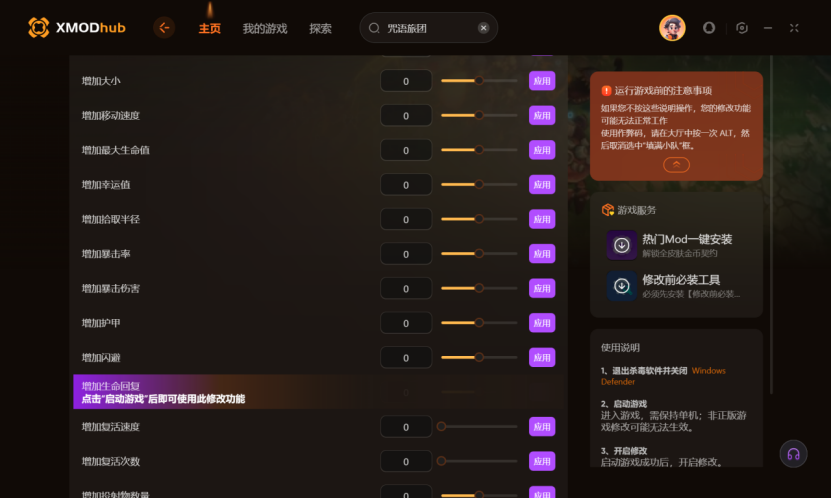This screenshot has height=498, width=831.
Task: Select the 主页 tab
Action: 210,29
